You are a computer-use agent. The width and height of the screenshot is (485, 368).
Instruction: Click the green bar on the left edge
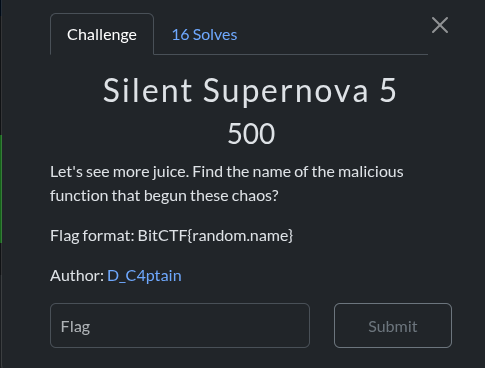point(1,189)
